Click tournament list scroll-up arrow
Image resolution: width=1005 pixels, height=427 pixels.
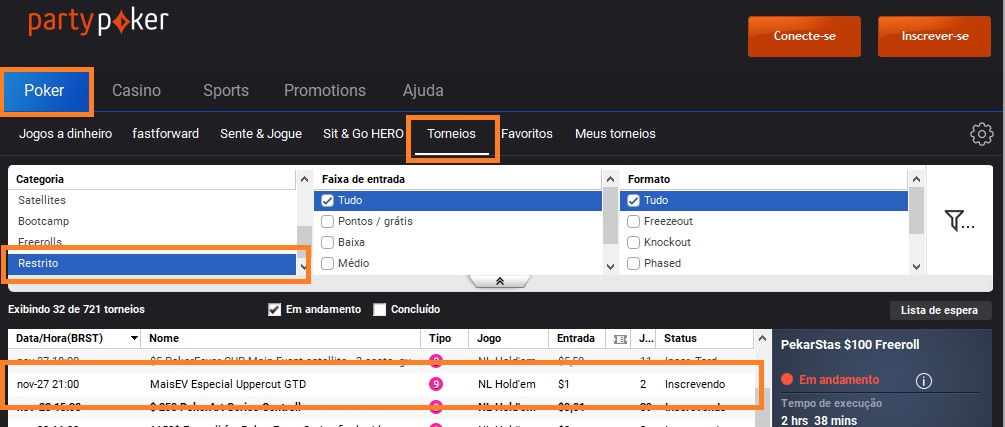point(761,339)
